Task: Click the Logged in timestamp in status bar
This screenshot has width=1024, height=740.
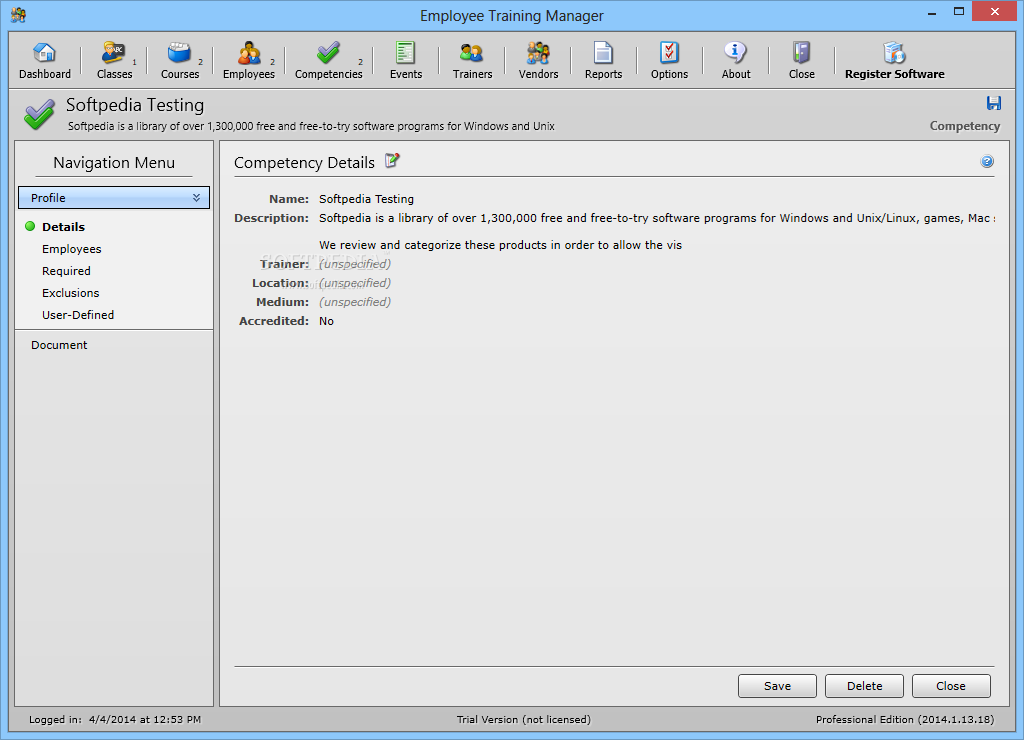Action: 115,719
